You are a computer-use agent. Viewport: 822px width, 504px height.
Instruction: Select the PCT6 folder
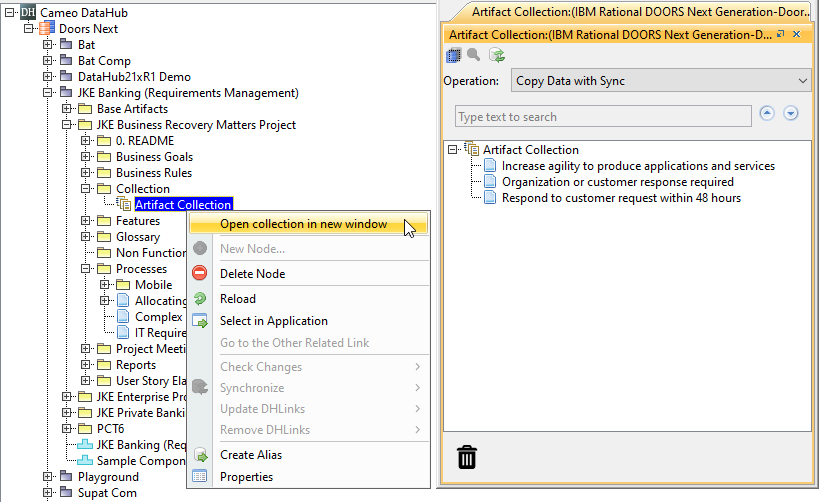click(110, 429)
